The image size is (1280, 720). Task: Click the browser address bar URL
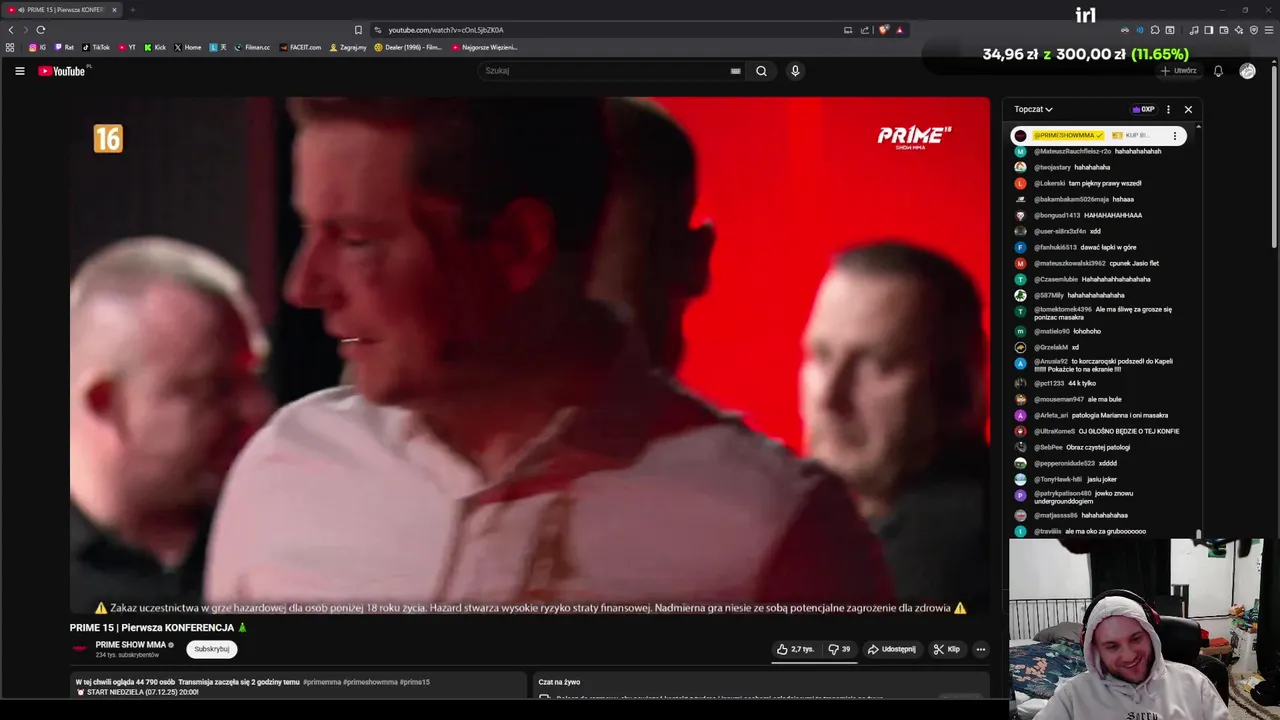coord(446,30)
